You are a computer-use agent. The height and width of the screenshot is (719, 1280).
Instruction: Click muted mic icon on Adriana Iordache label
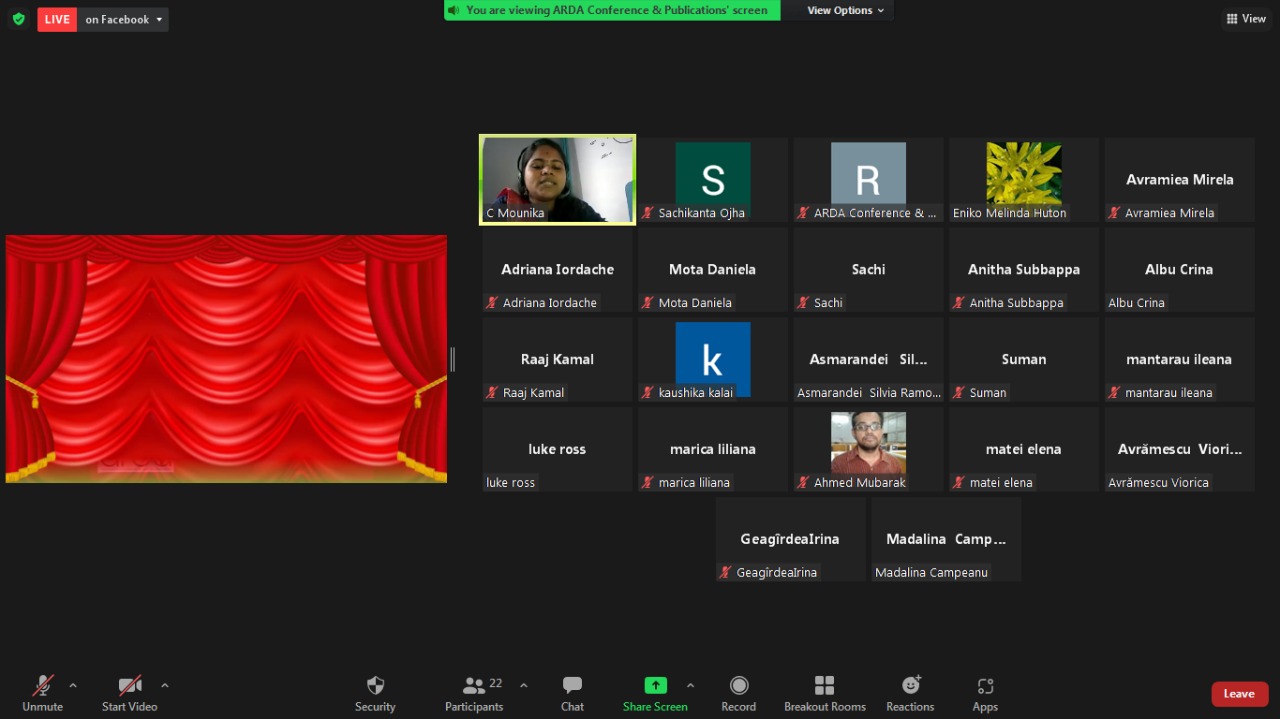(492, 303)
